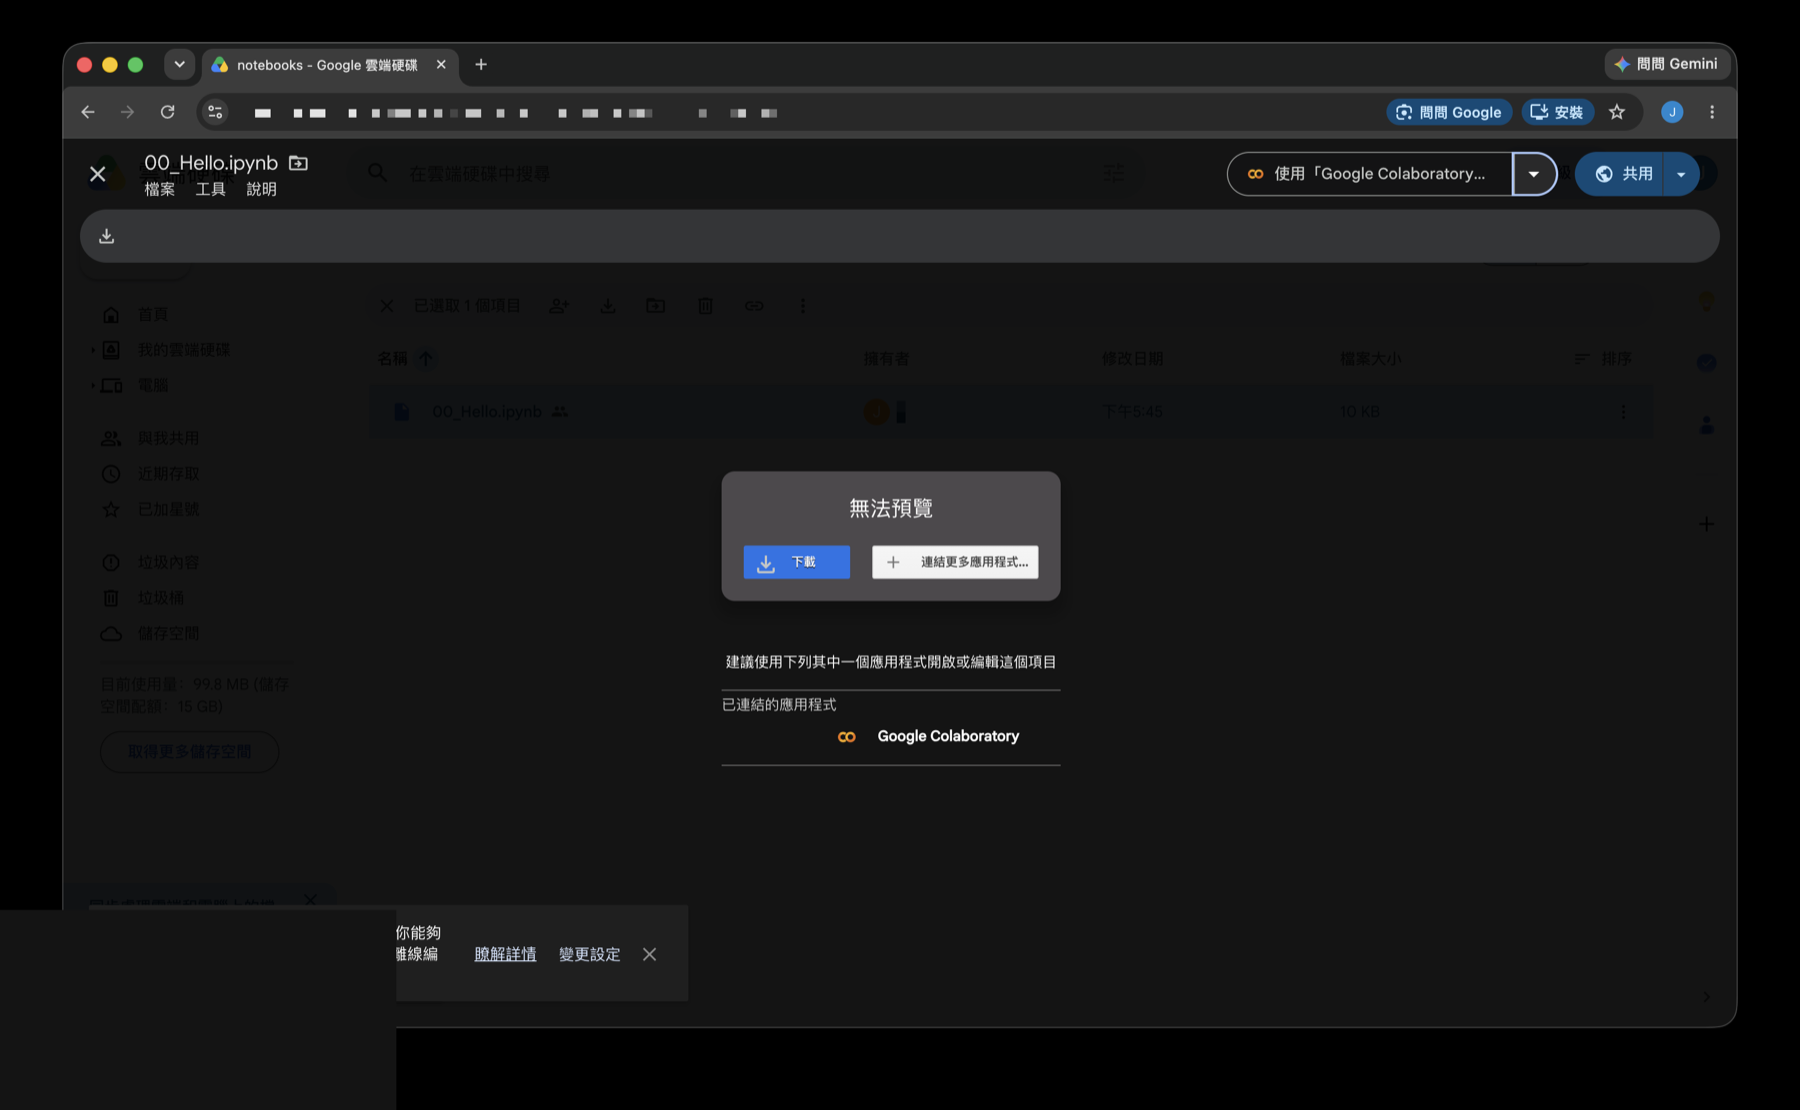Expand the open-with app dropdown arrow

pyautogui.click(x=1534, y=174)
